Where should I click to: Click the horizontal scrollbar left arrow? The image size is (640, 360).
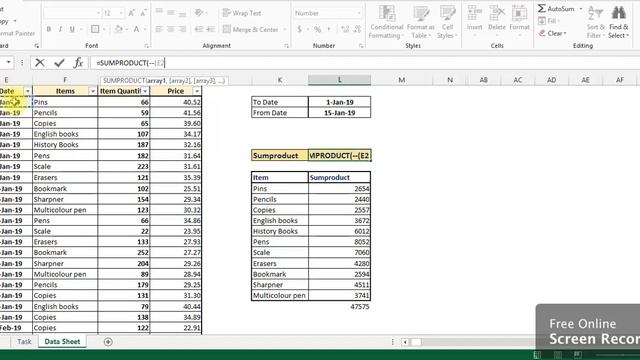tap(405, 342)
